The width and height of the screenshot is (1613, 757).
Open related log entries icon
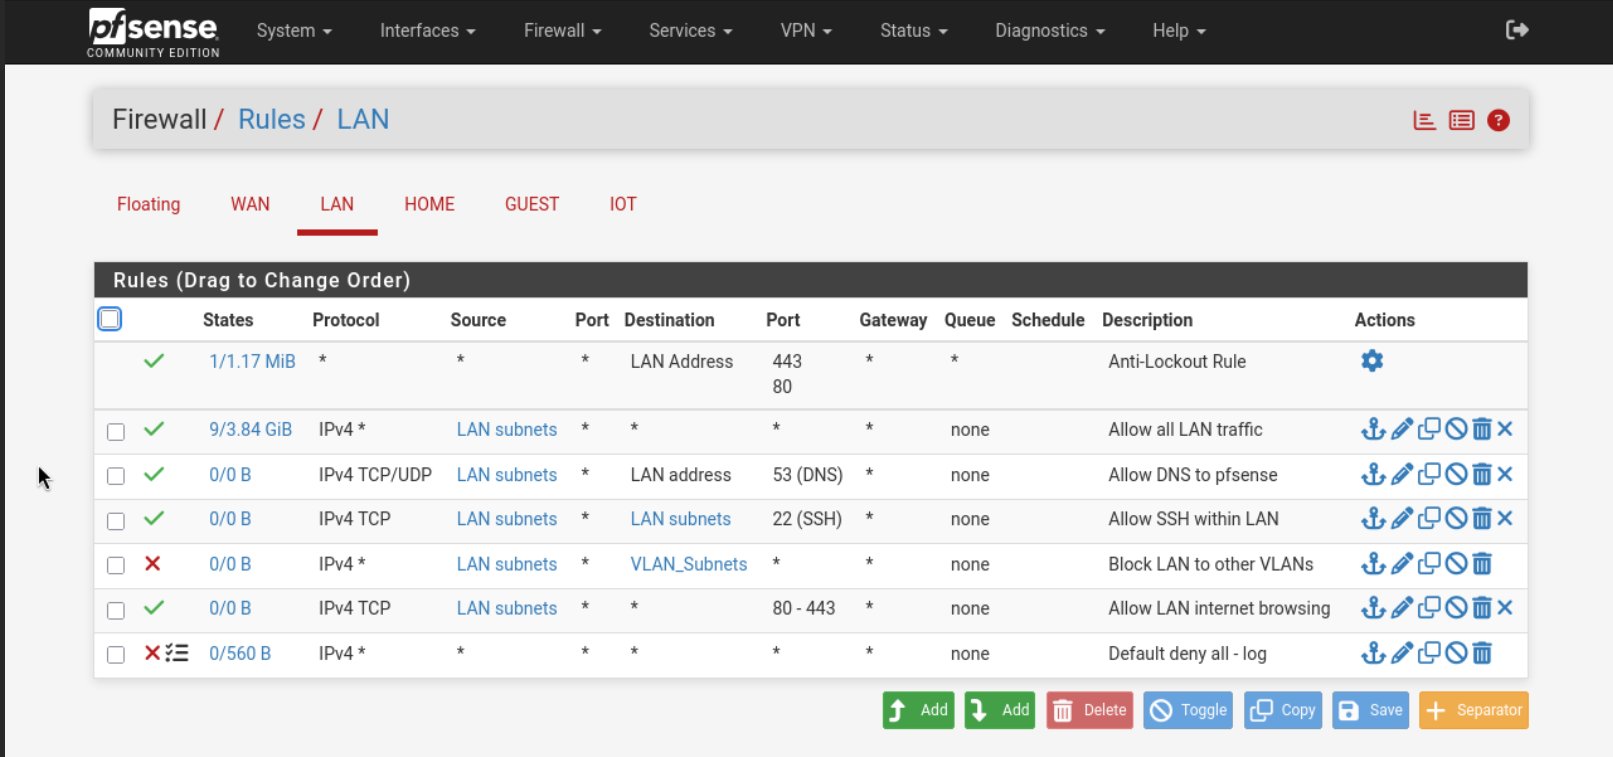point(1461,120)
